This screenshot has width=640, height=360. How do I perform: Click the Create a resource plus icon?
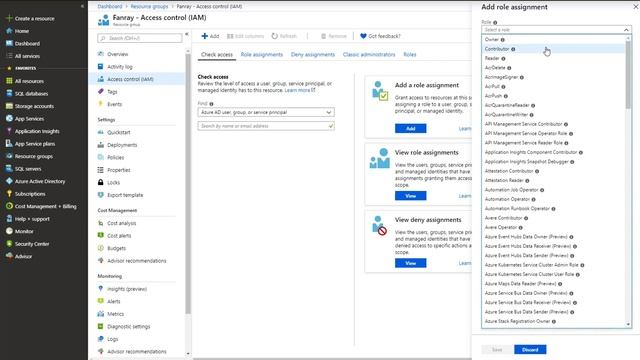click(x=9, y=18)
